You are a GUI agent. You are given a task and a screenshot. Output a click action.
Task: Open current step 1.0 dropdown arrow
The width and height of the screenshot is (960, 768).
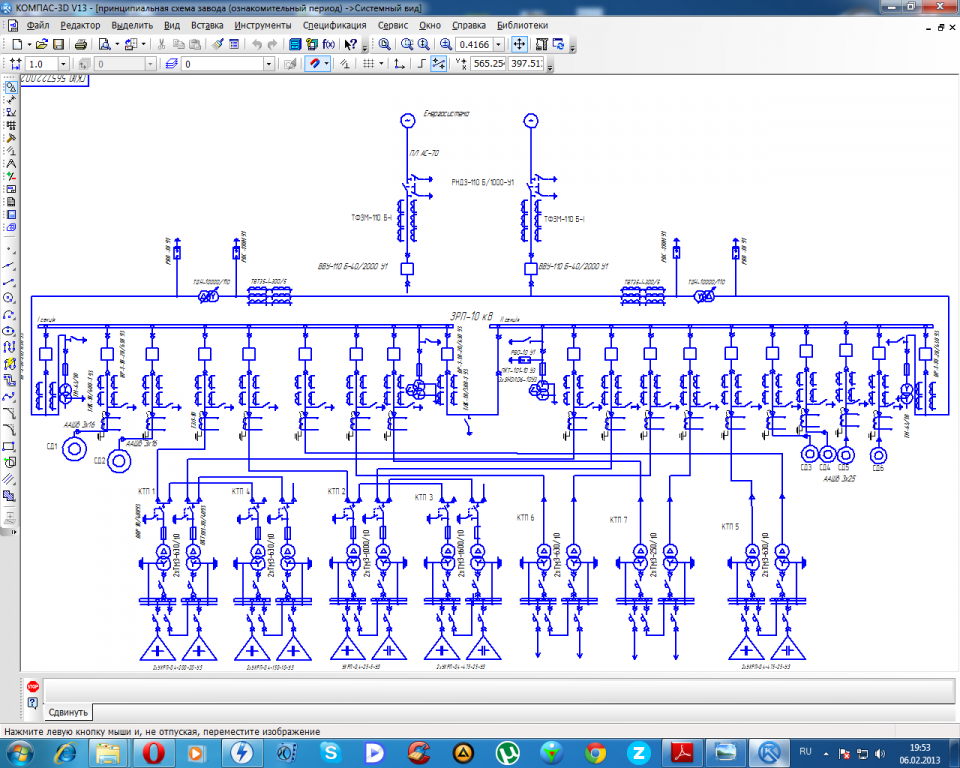point(62,64)
